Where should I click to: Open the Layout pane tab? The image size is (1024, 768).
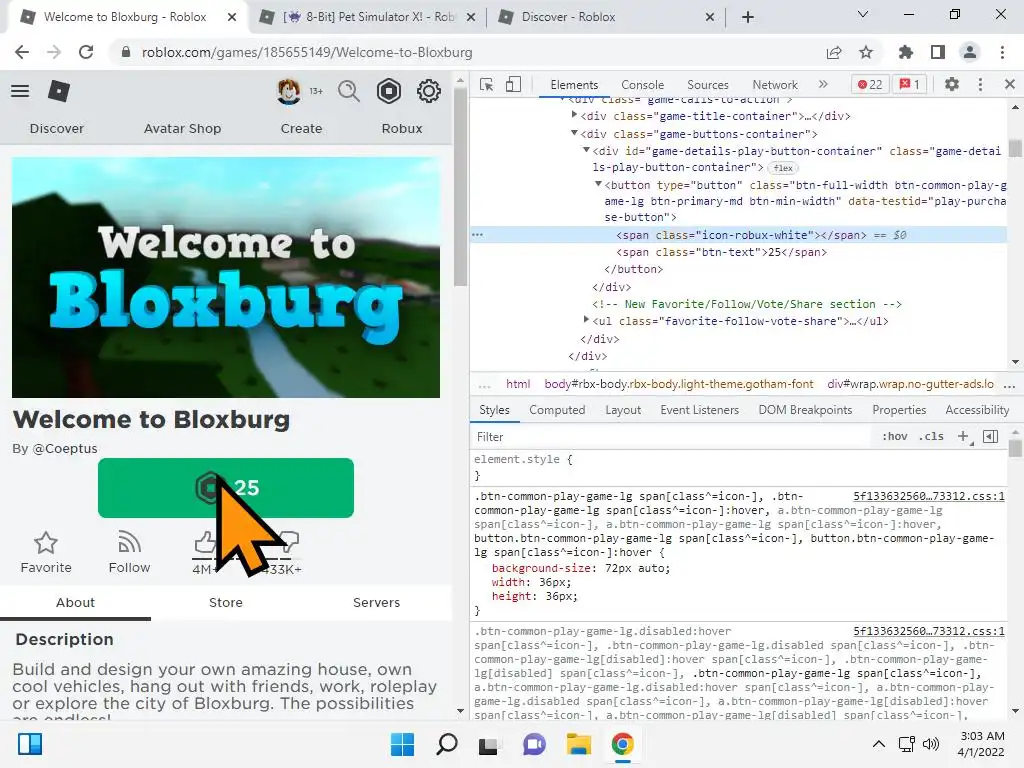[x=623, y=410]
